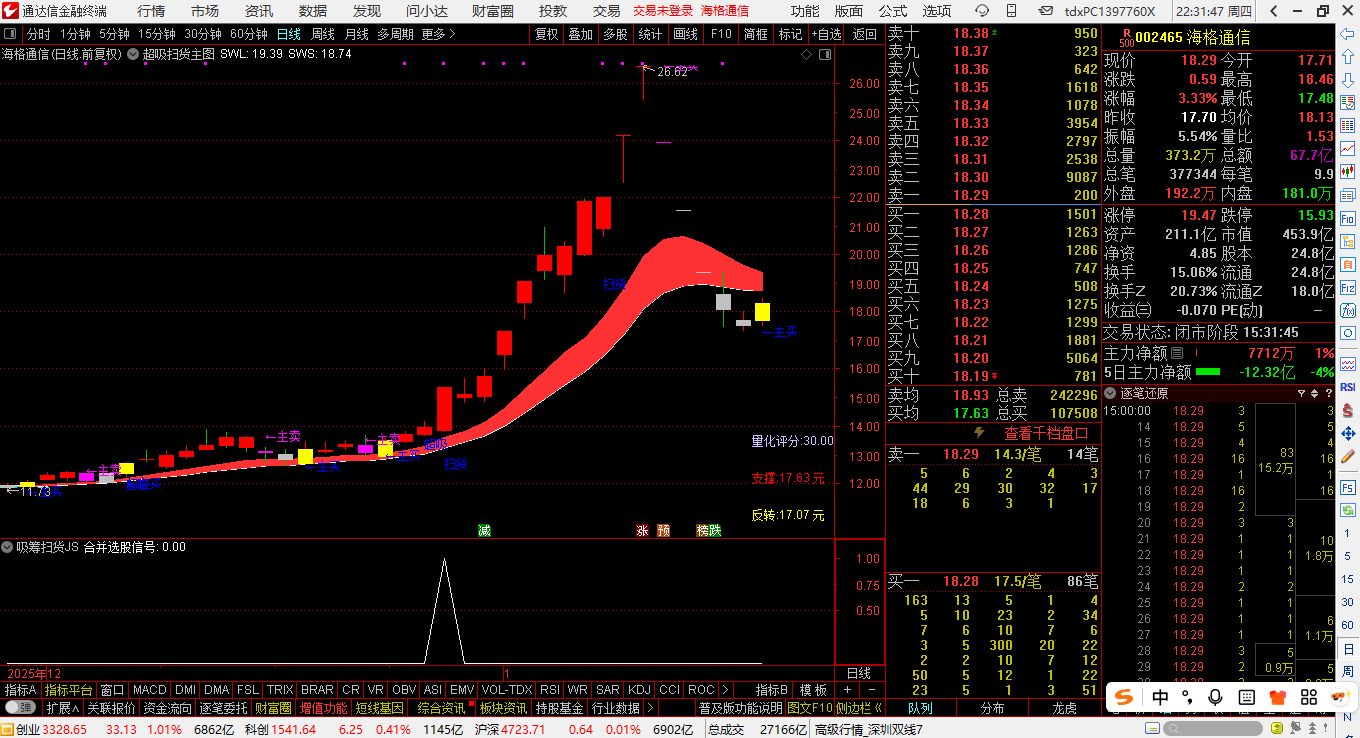Select the 1分钟 period
The image size is (1360, 738).
[x=75, y=33]
